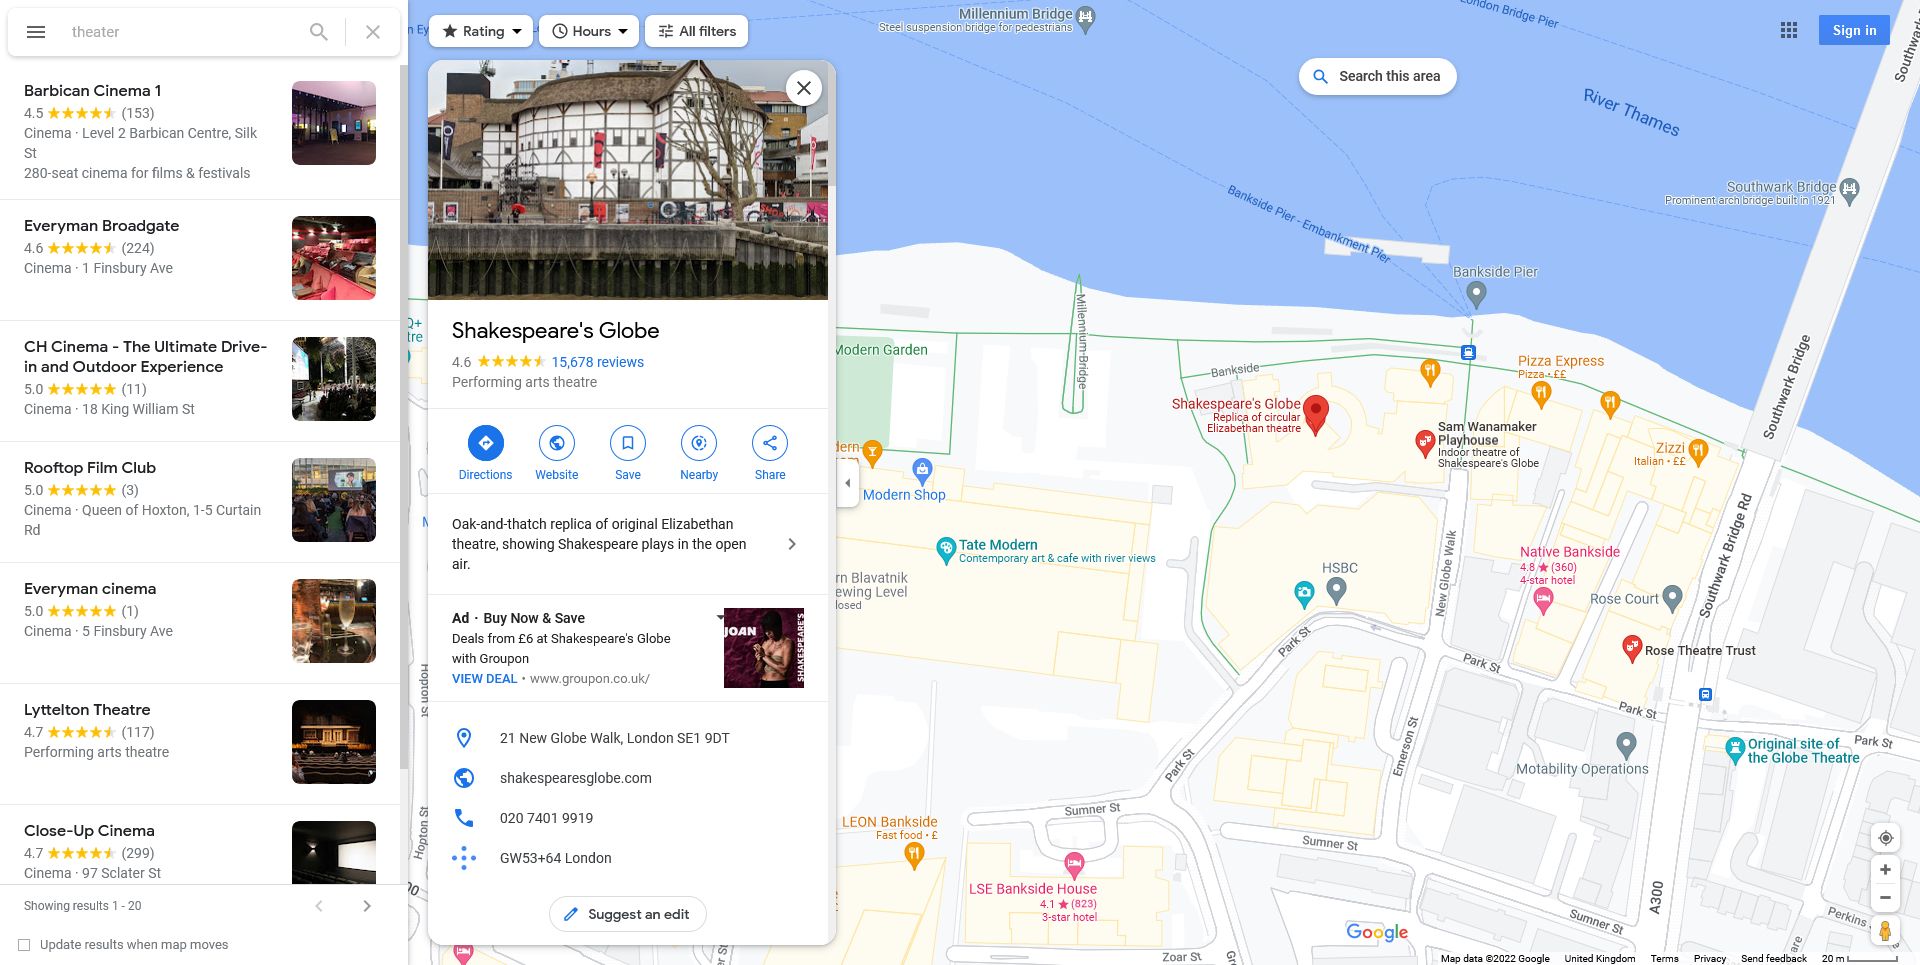Select CH Cinema drive-in result
The height and width of the screenshot is (965, 1920).
(200, 381)
